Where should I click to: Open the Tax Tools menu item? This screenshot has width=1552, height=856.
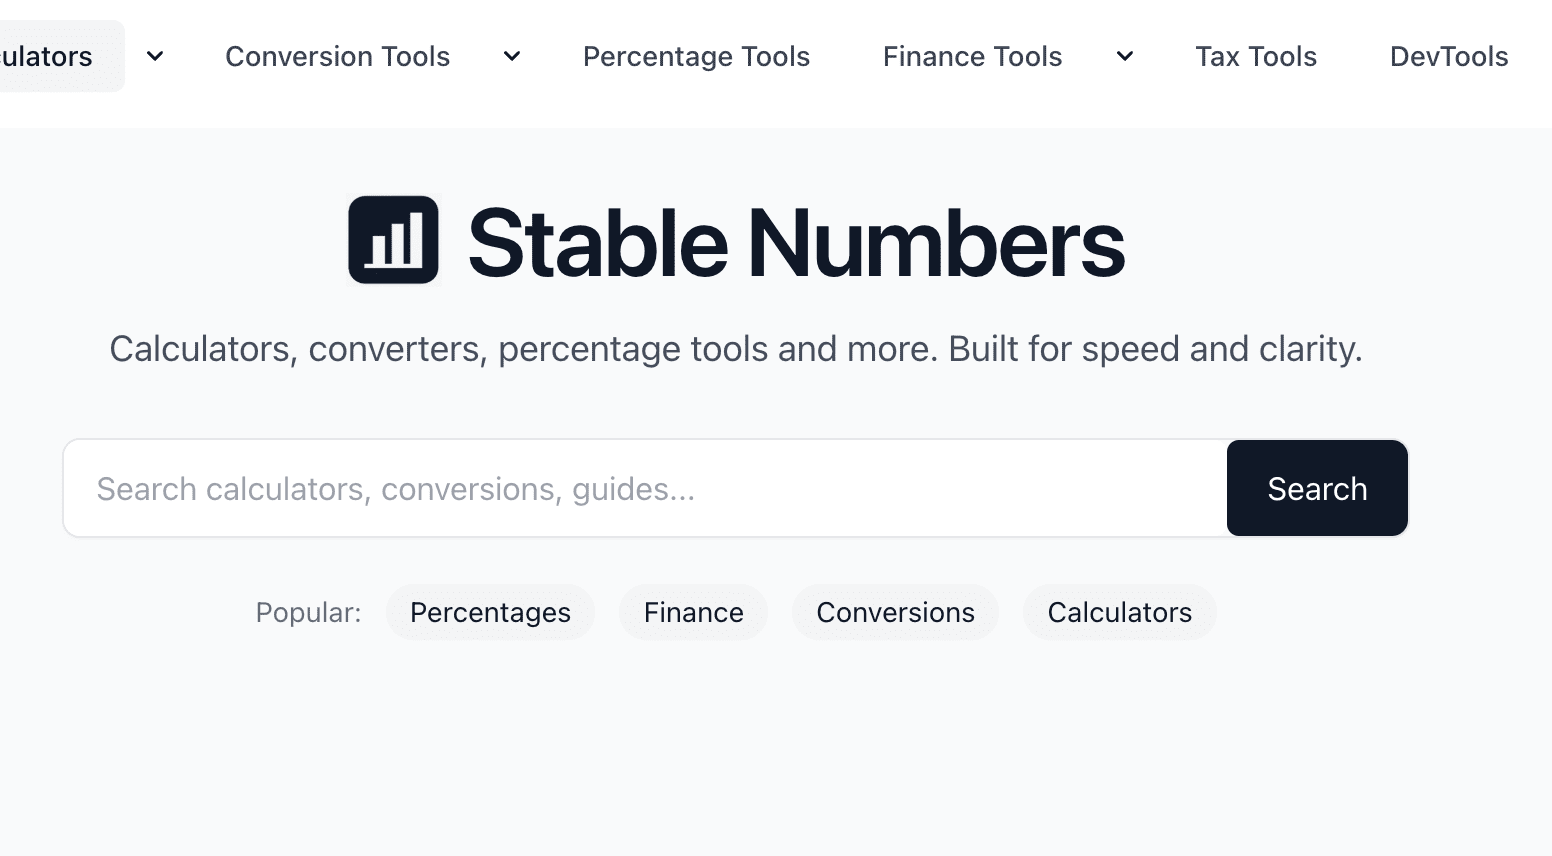tap(1256, 56)
